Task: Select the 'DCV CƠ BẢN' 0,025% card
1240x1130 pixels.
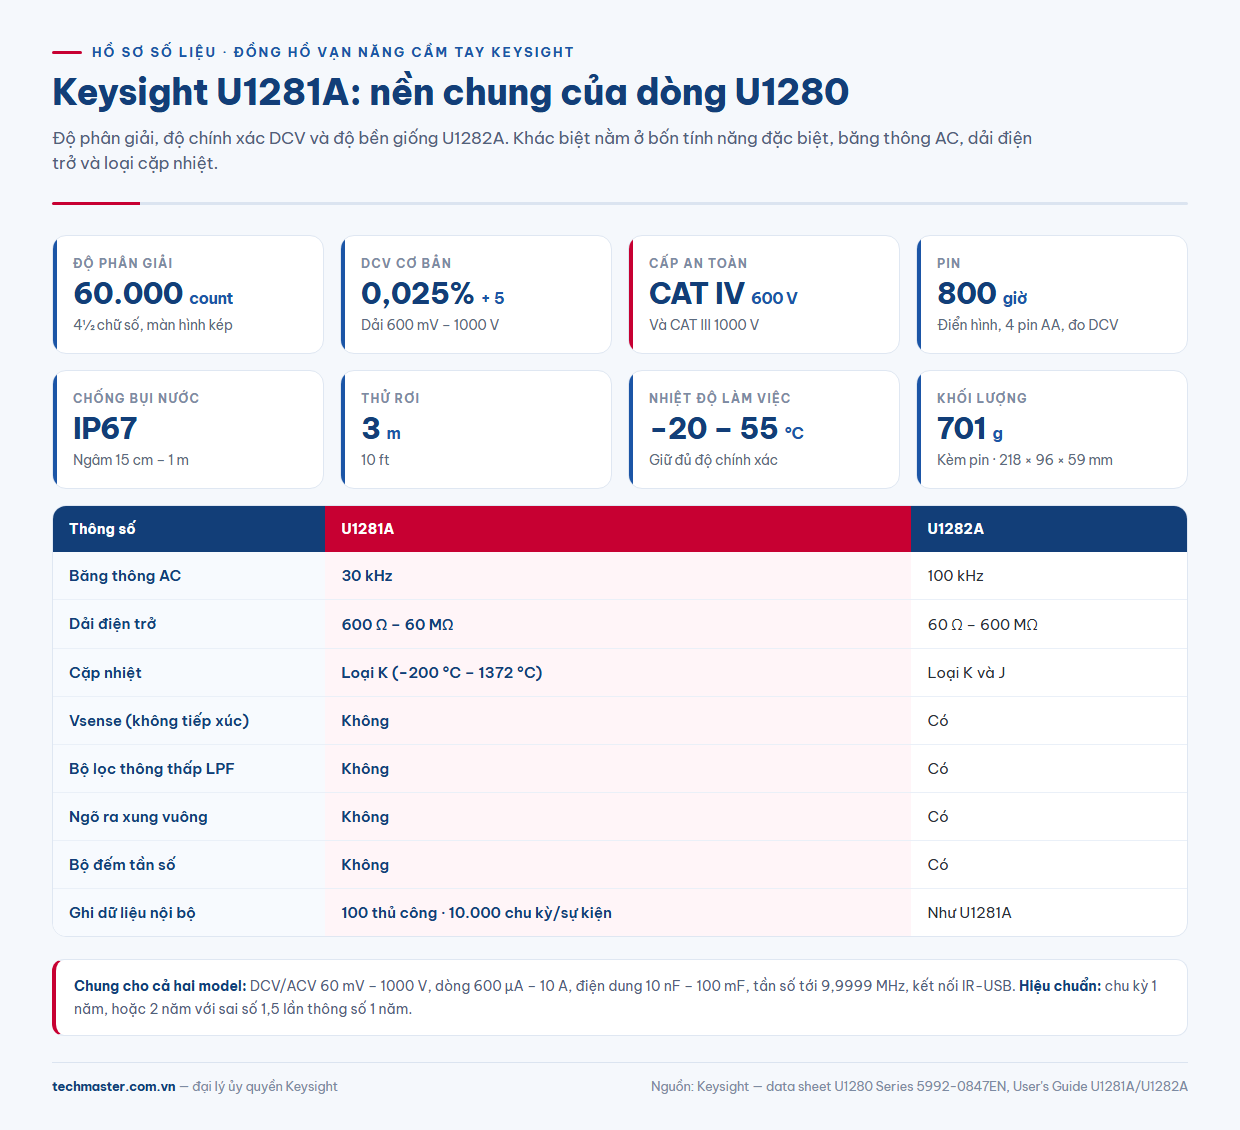Action: [x=476, y=294]
